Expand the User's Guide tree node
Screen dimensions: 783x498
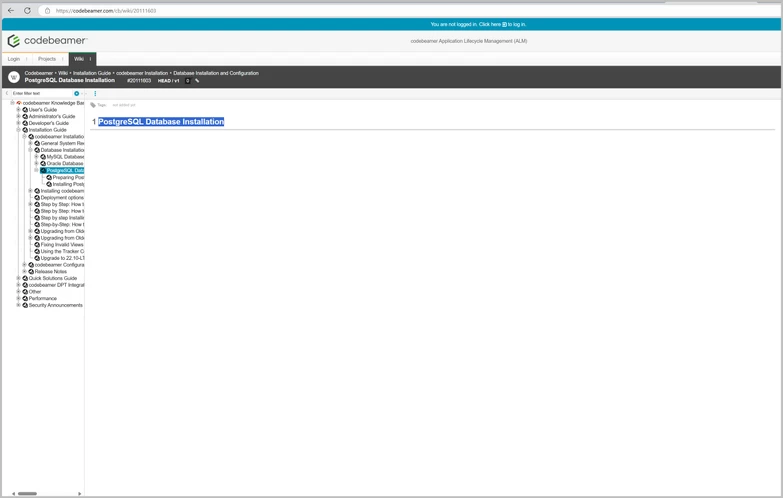click(x=18, y=109)
